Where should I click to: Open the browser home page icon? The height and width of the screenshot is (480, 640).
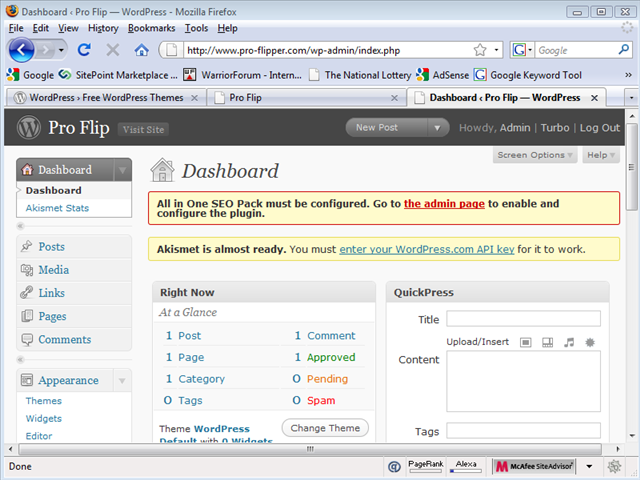click(142, 50)
